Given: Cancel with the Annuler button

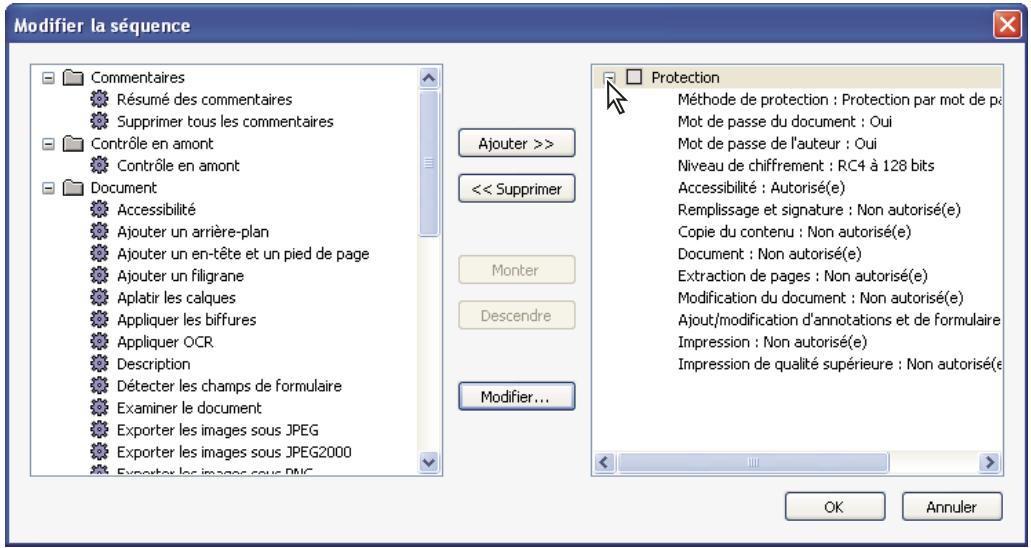Looking at the screenshot, I should coord(952,507).
